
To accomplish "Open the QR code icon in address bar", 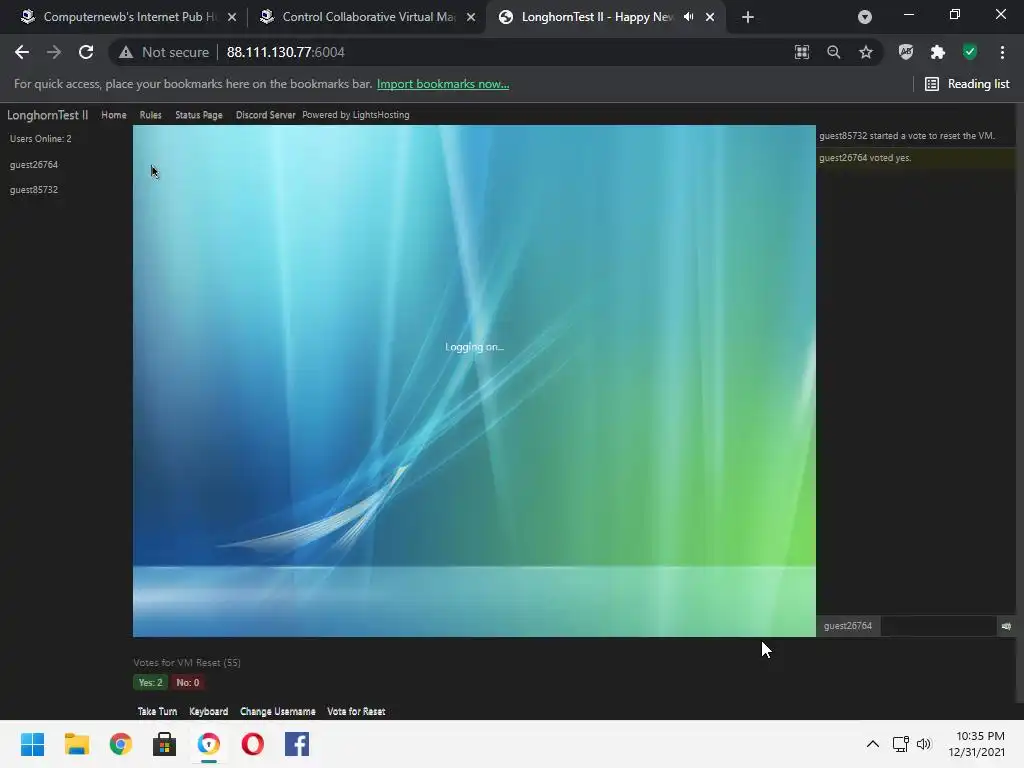I will pyautogui.click(x=802, y=52).
